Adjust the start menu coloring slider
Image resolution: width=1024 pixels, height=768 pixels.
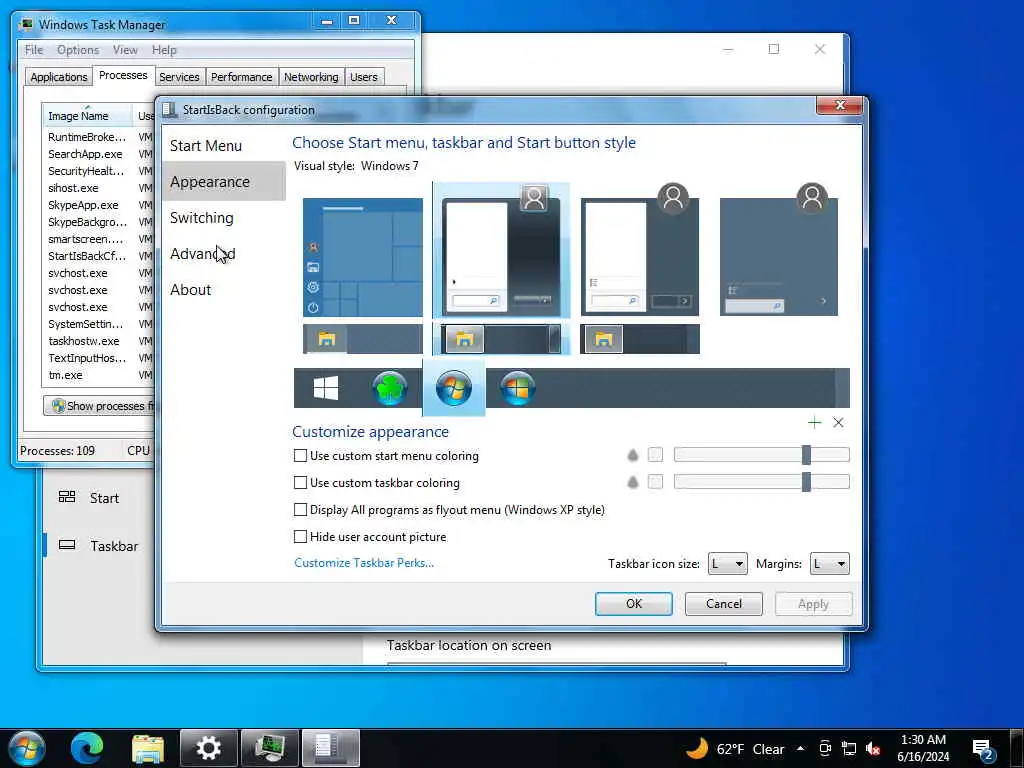click(761, 455)
